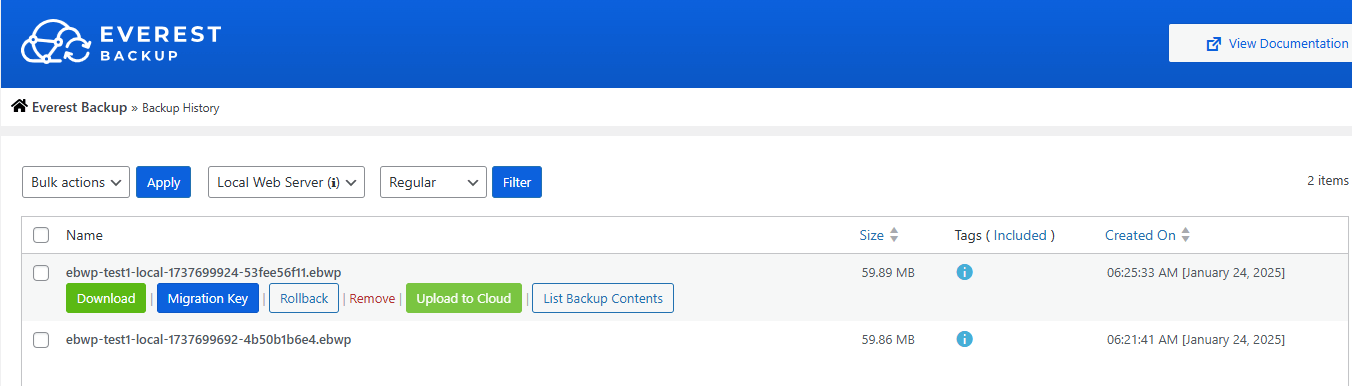The image size is (1352, 386).
Task: Sort by Created On arrow icon
Action: [x=1186, y=235]
